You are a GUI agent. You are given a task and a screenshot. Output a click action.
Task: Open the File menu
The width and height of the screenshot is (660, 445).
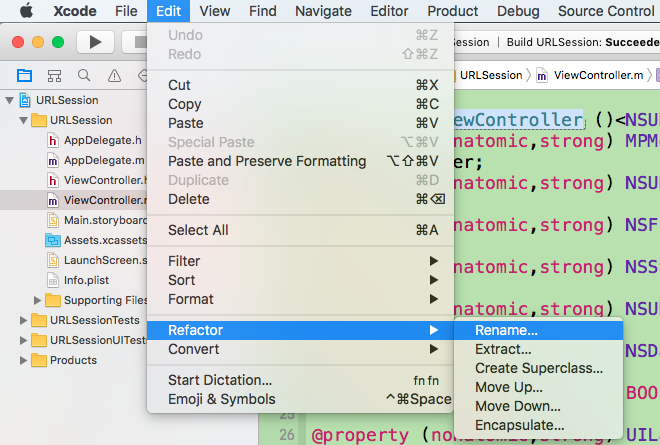pos(126,11)
